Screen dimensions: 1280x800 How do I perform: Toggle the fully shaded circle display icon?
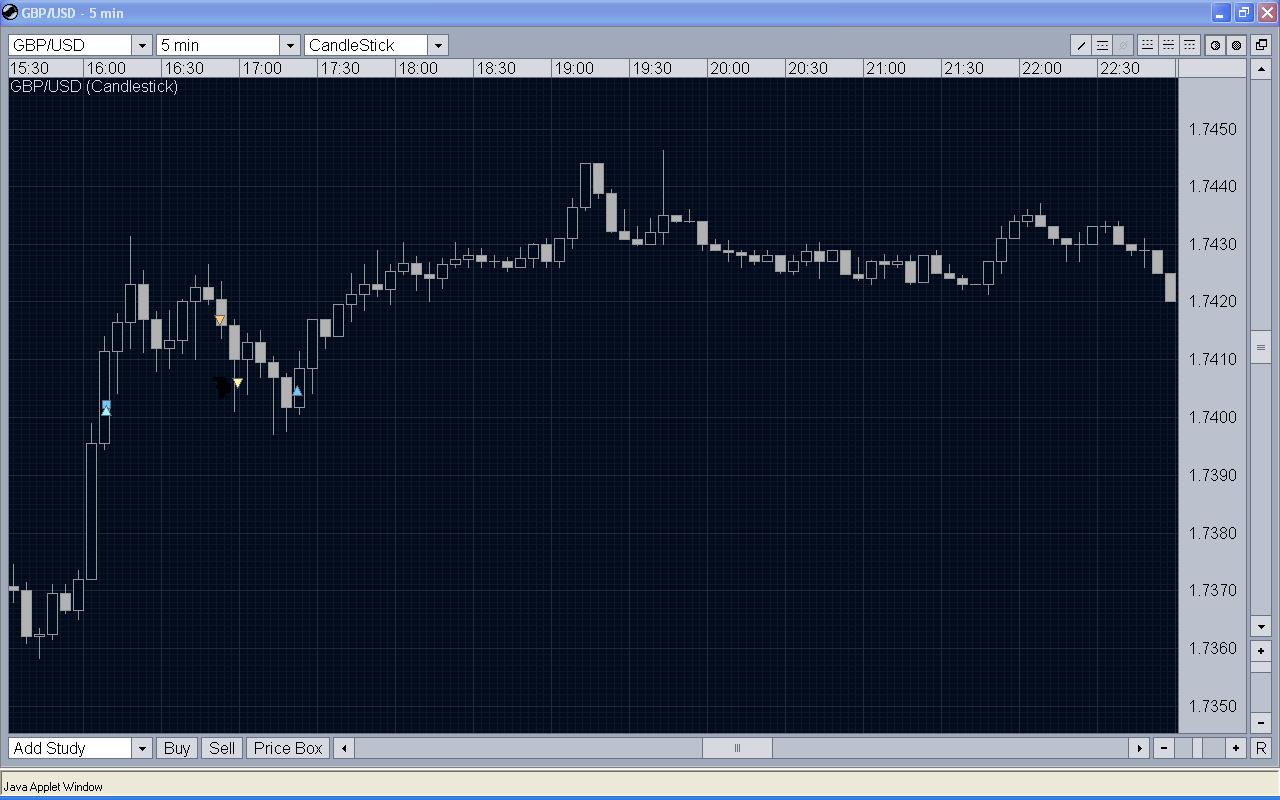pyautogui.click(x=1236, y=45)
